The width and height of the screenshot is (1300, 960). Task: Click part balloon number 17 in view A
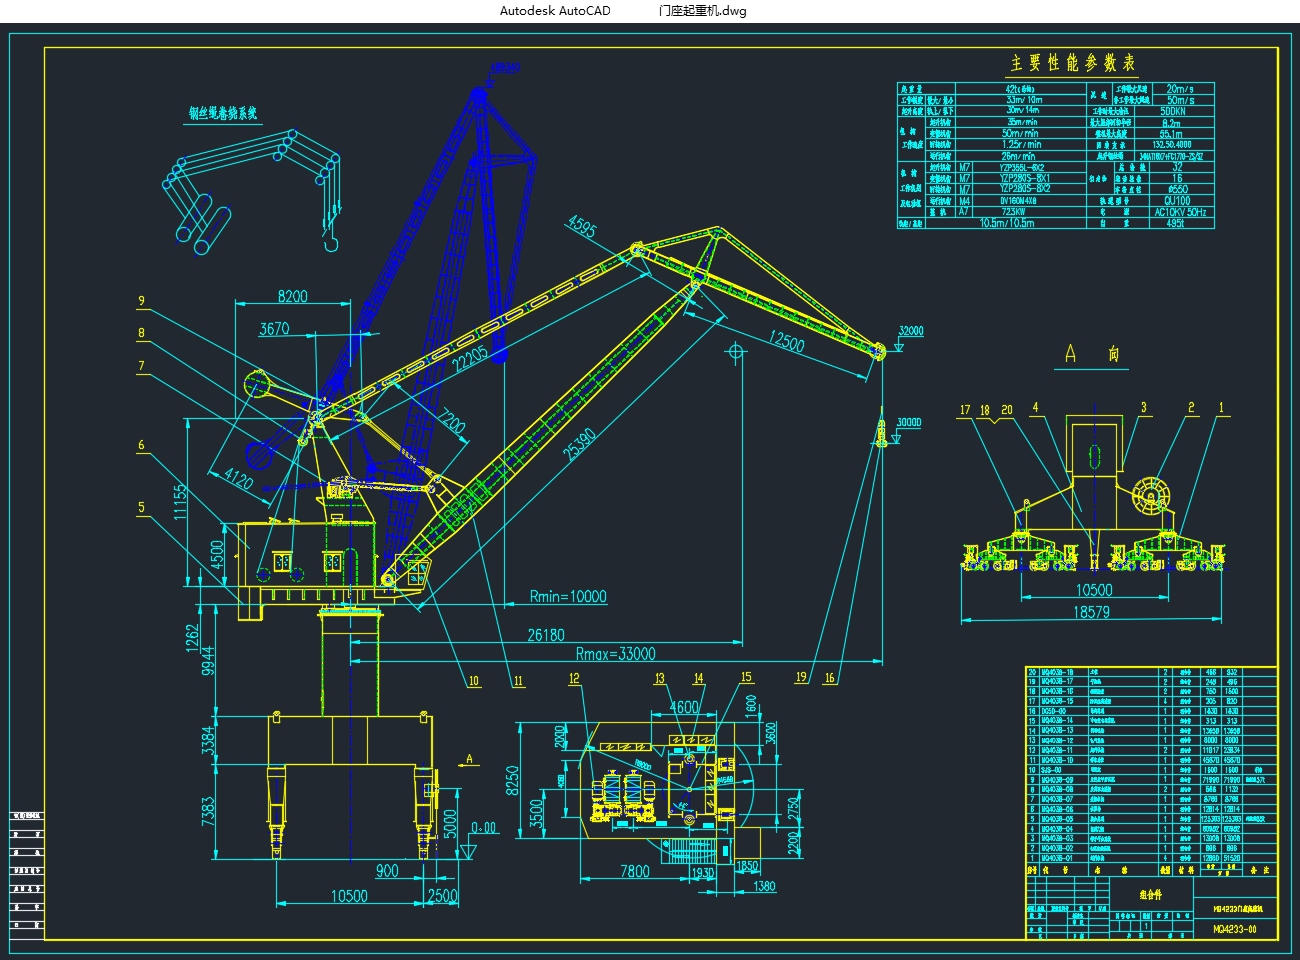tap(965, 410)
